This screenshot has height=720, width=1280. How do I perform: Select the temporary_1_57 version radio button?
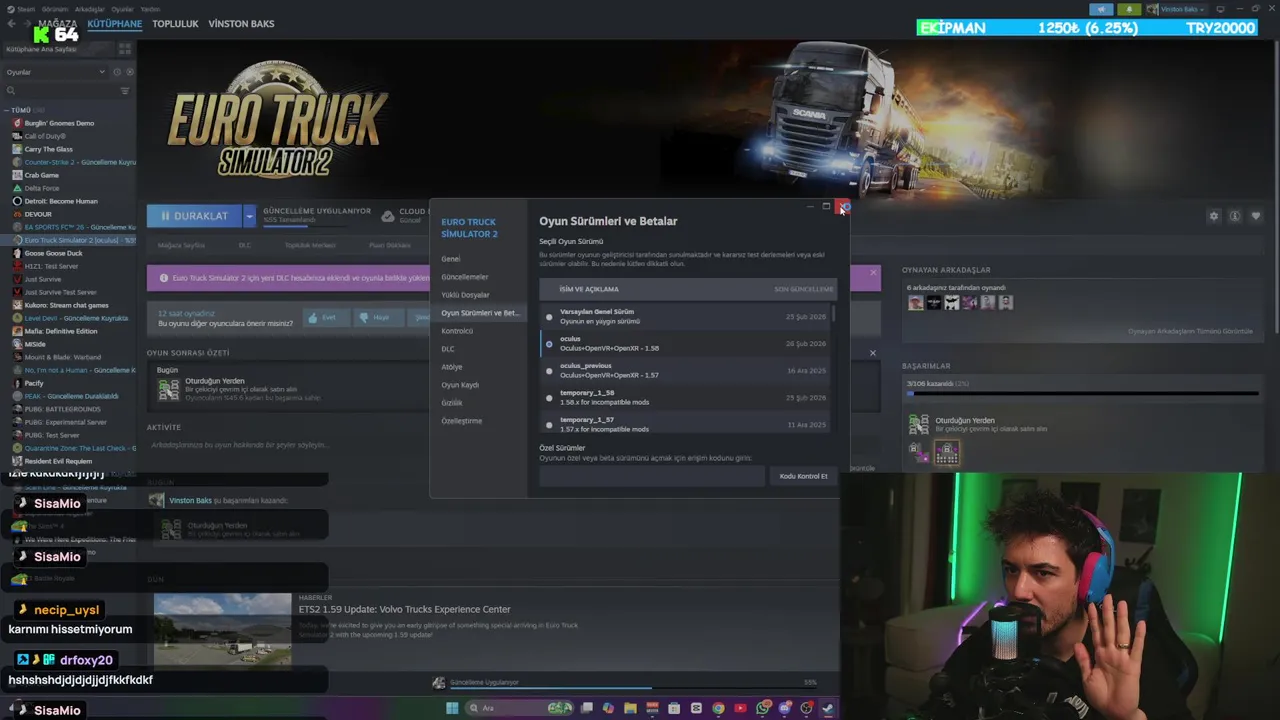pos(549,425)
